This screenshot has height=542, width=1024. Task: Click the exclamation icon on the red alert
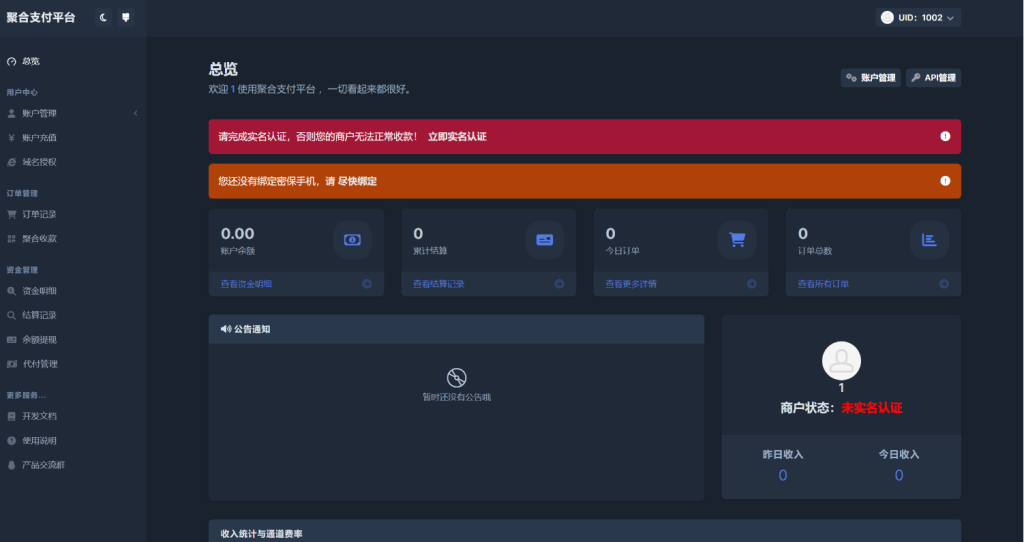click(x=945, y=136)
